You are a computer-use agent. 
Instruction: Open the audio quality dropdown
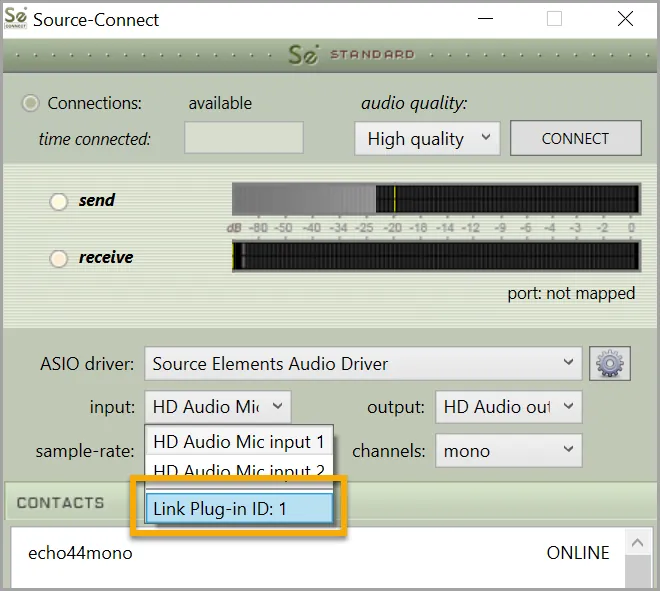tap(427, 138)
